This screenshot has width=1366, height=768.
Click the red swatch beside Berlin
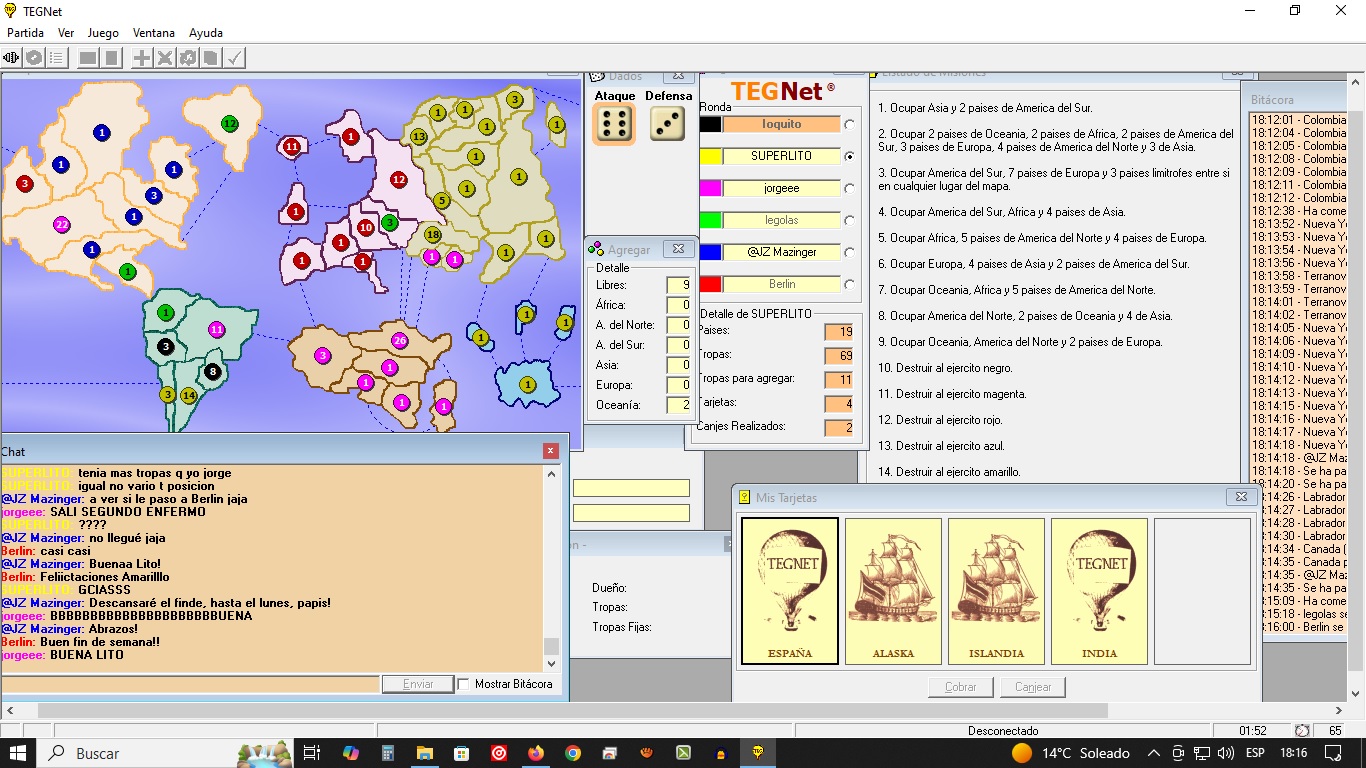[x=710, y=284]
